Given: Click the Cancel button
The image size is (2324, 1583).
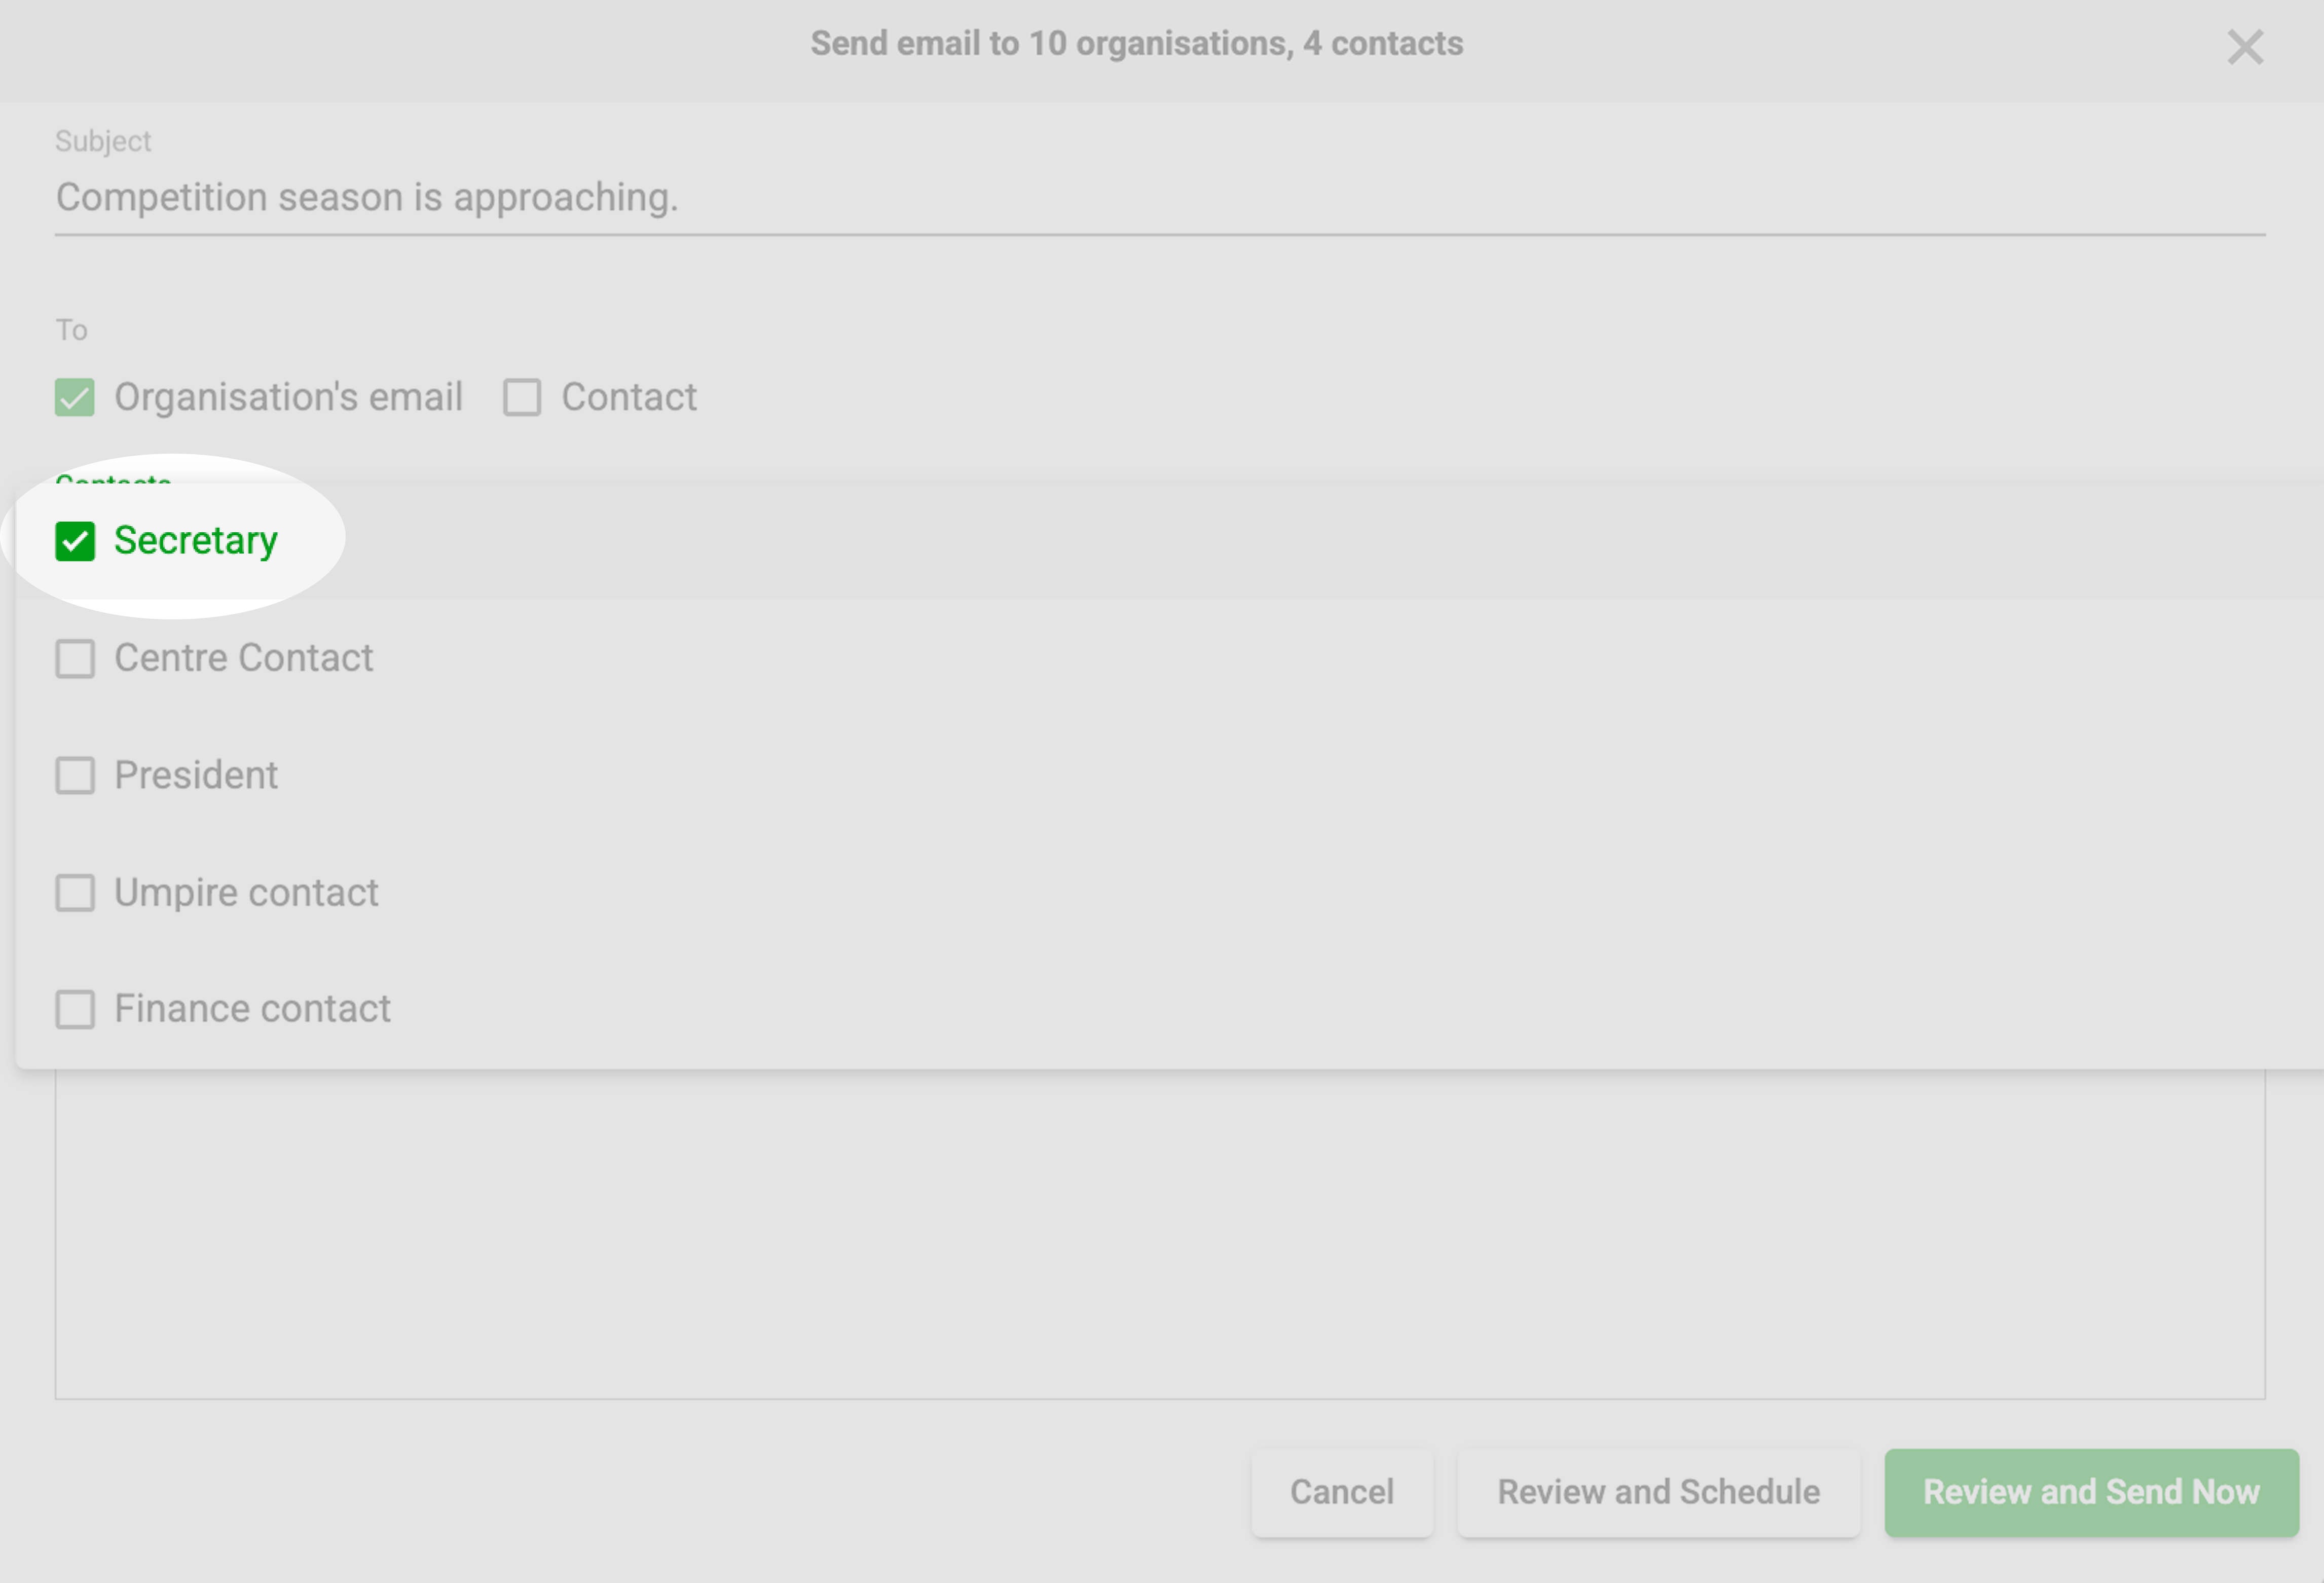Looking at the screenshot, I should (x=1341, y=1491).
